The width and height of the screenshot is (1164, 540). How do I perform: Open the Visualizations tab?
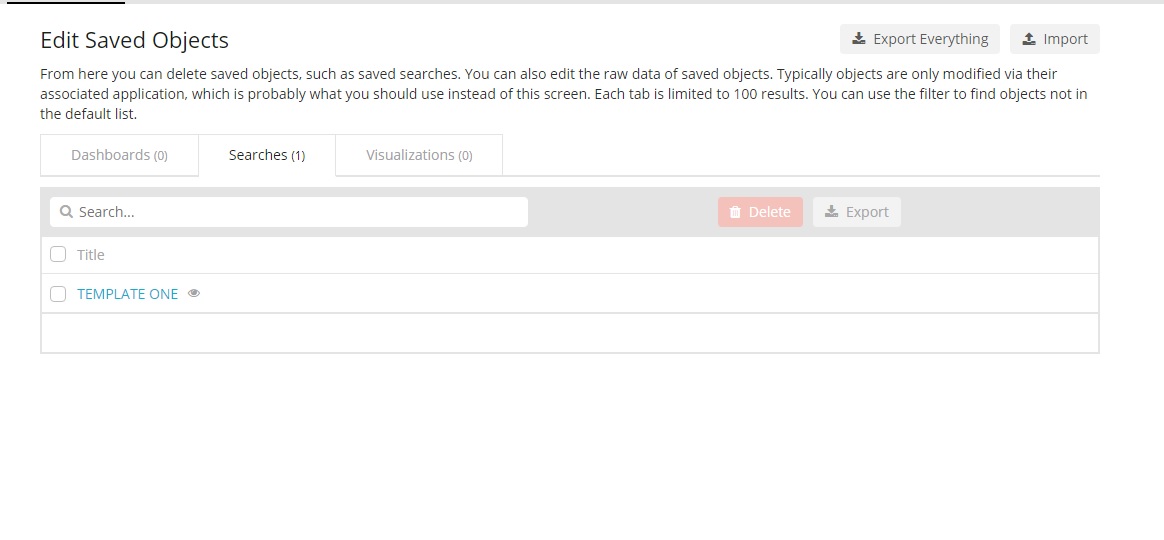[x=419, y=155]
